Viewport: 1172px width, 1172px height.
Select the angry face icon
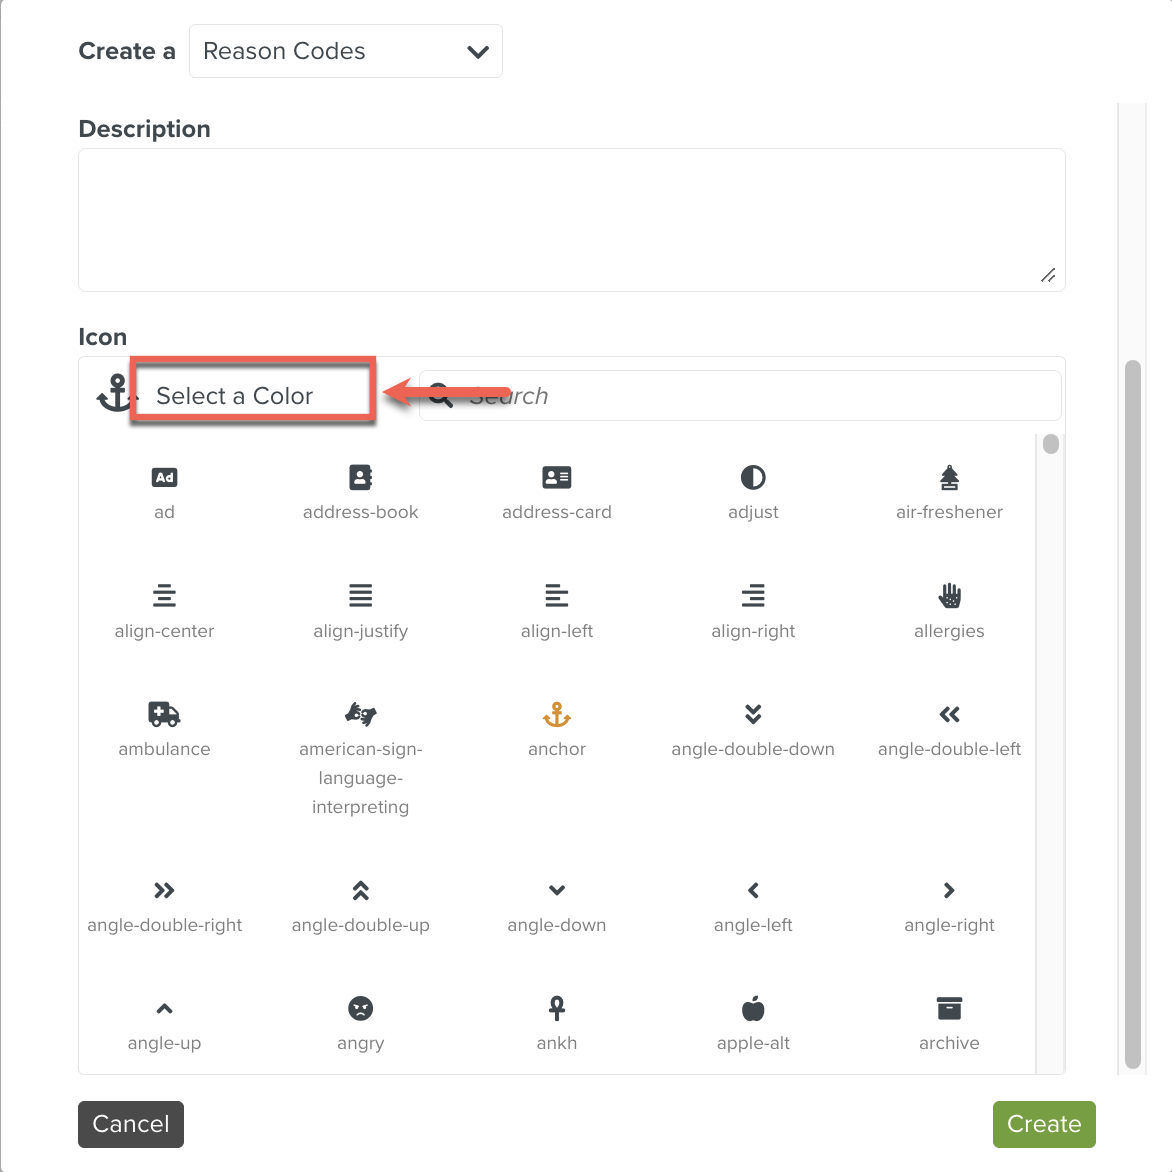point(360,1008)
